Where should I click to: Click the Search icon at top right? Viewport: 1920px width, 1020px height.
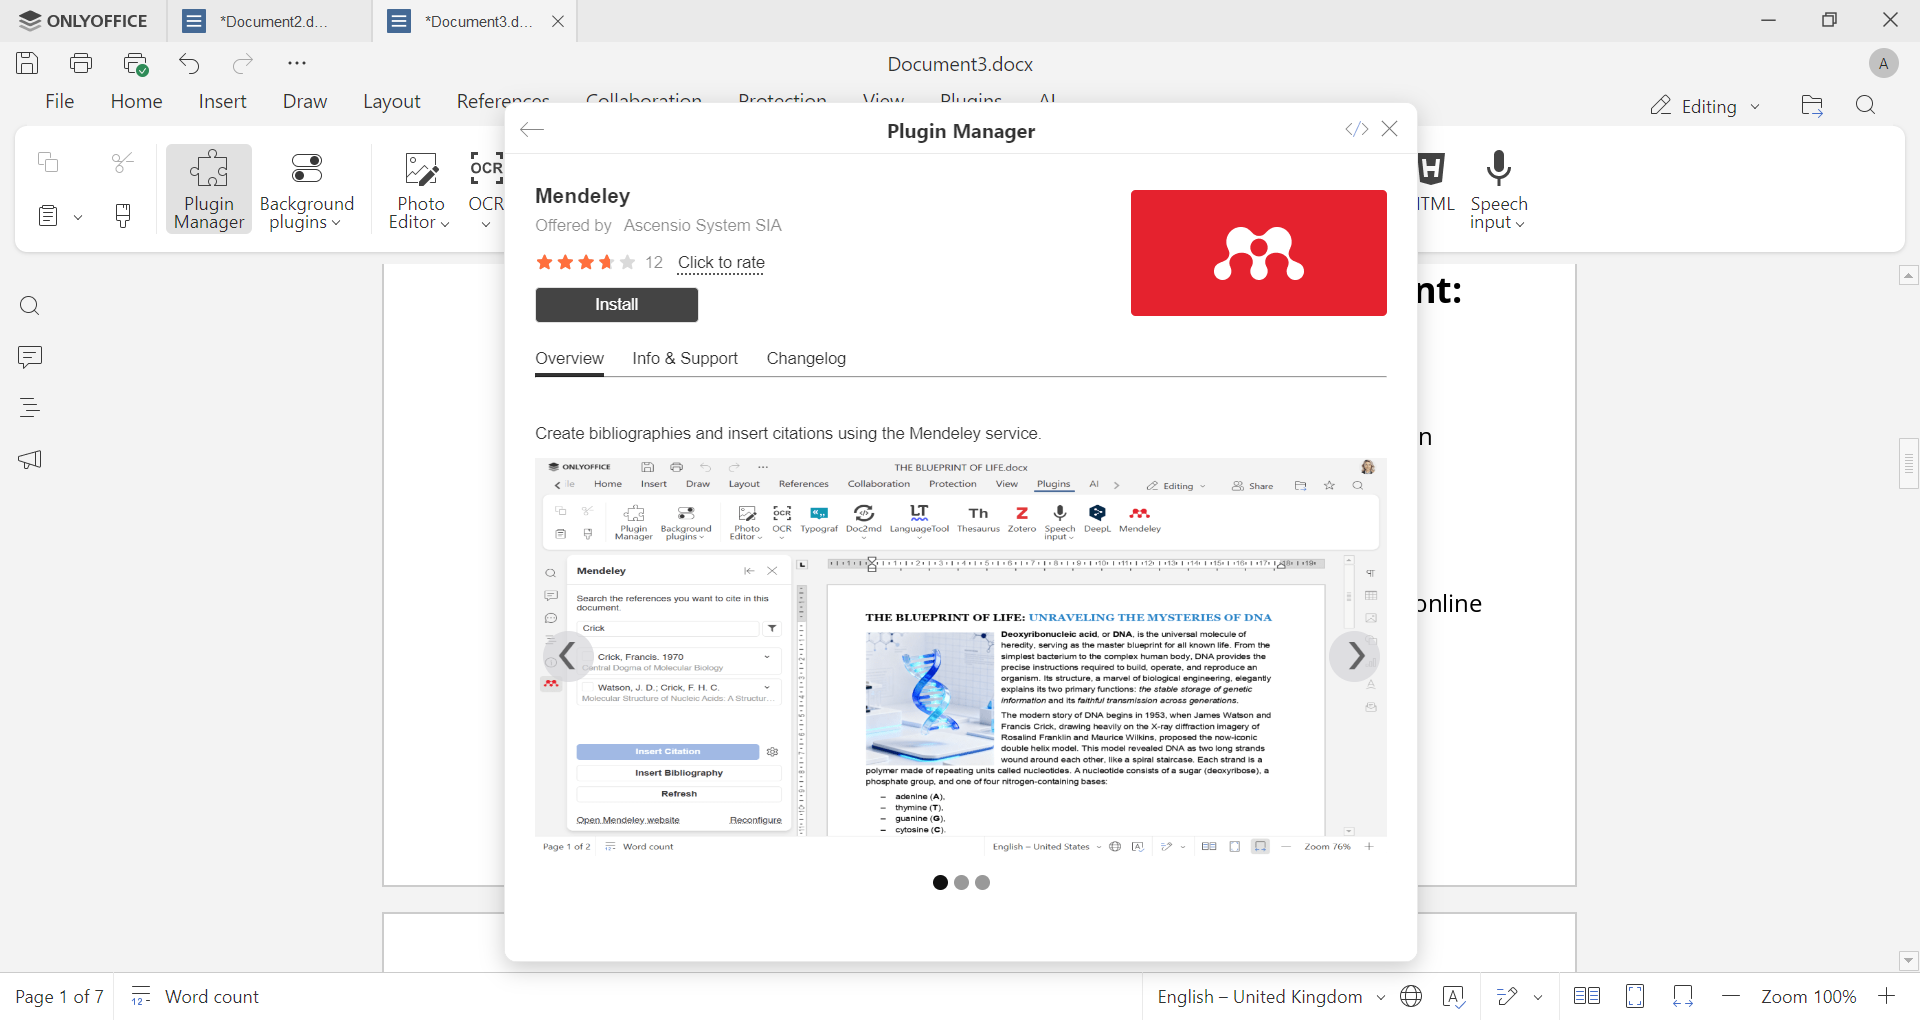(1865, 106)
